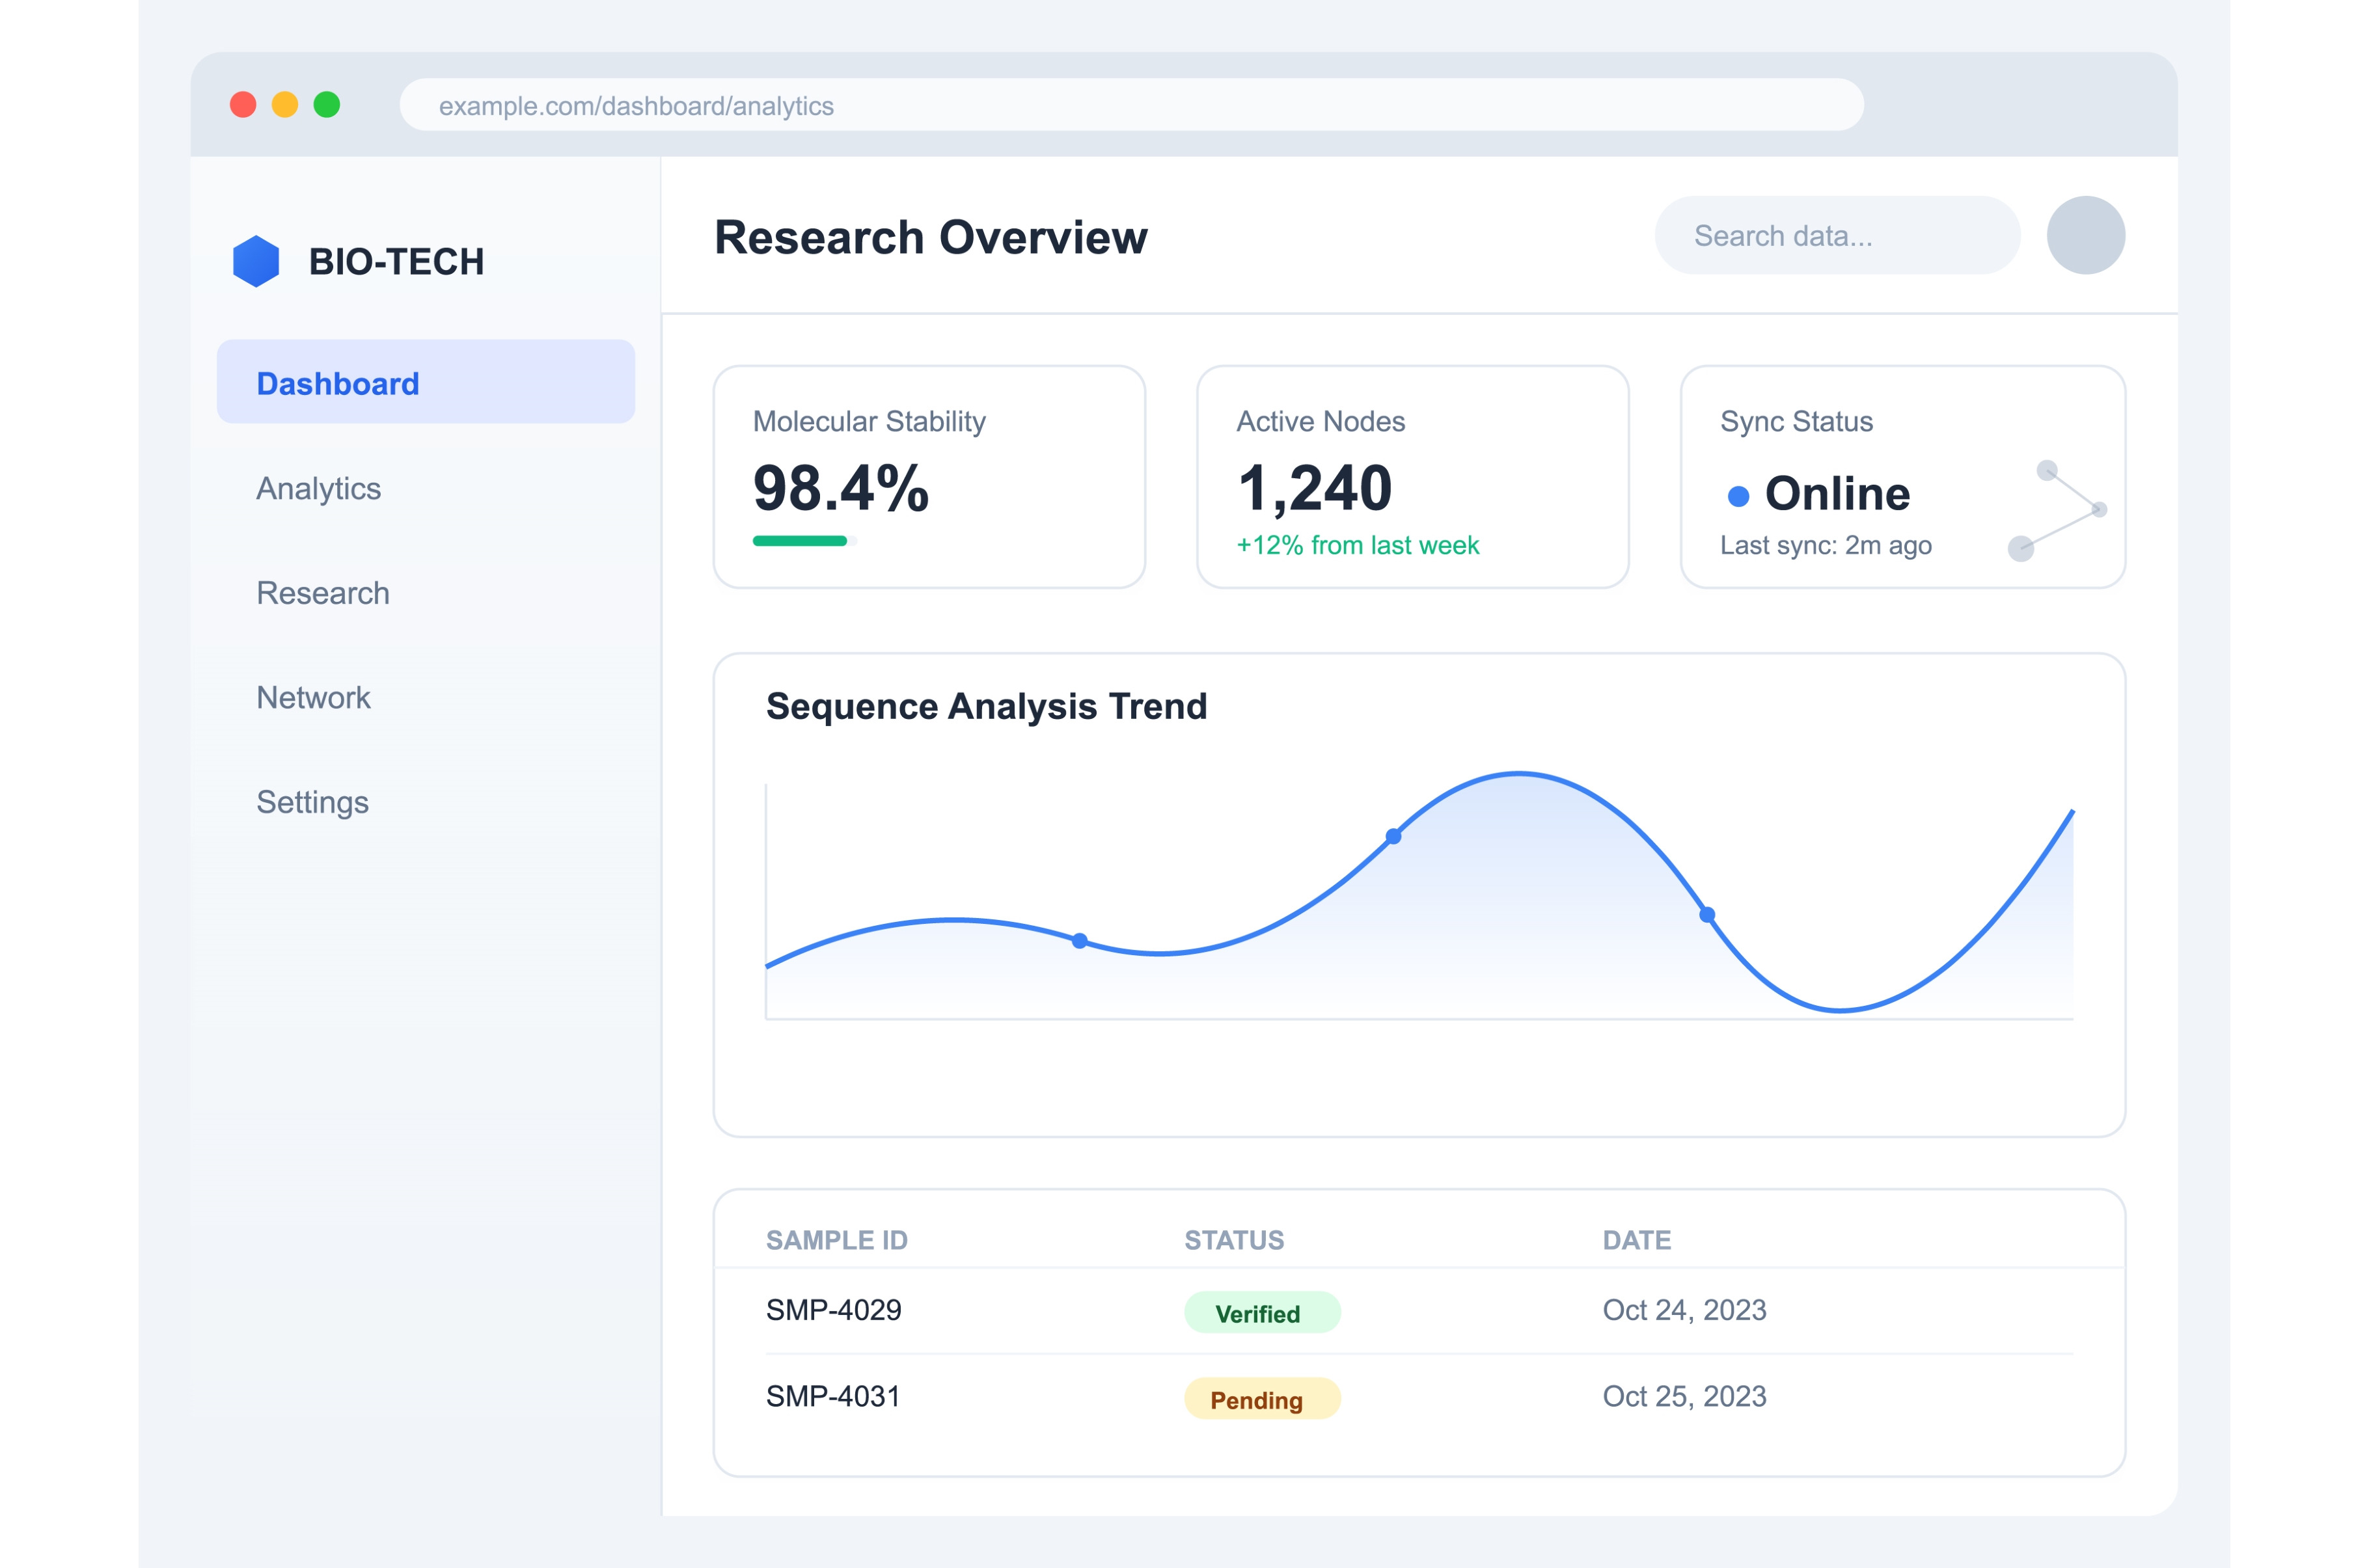
Task: Click Last sync: 2m ago text
Action: (1825, 545)
